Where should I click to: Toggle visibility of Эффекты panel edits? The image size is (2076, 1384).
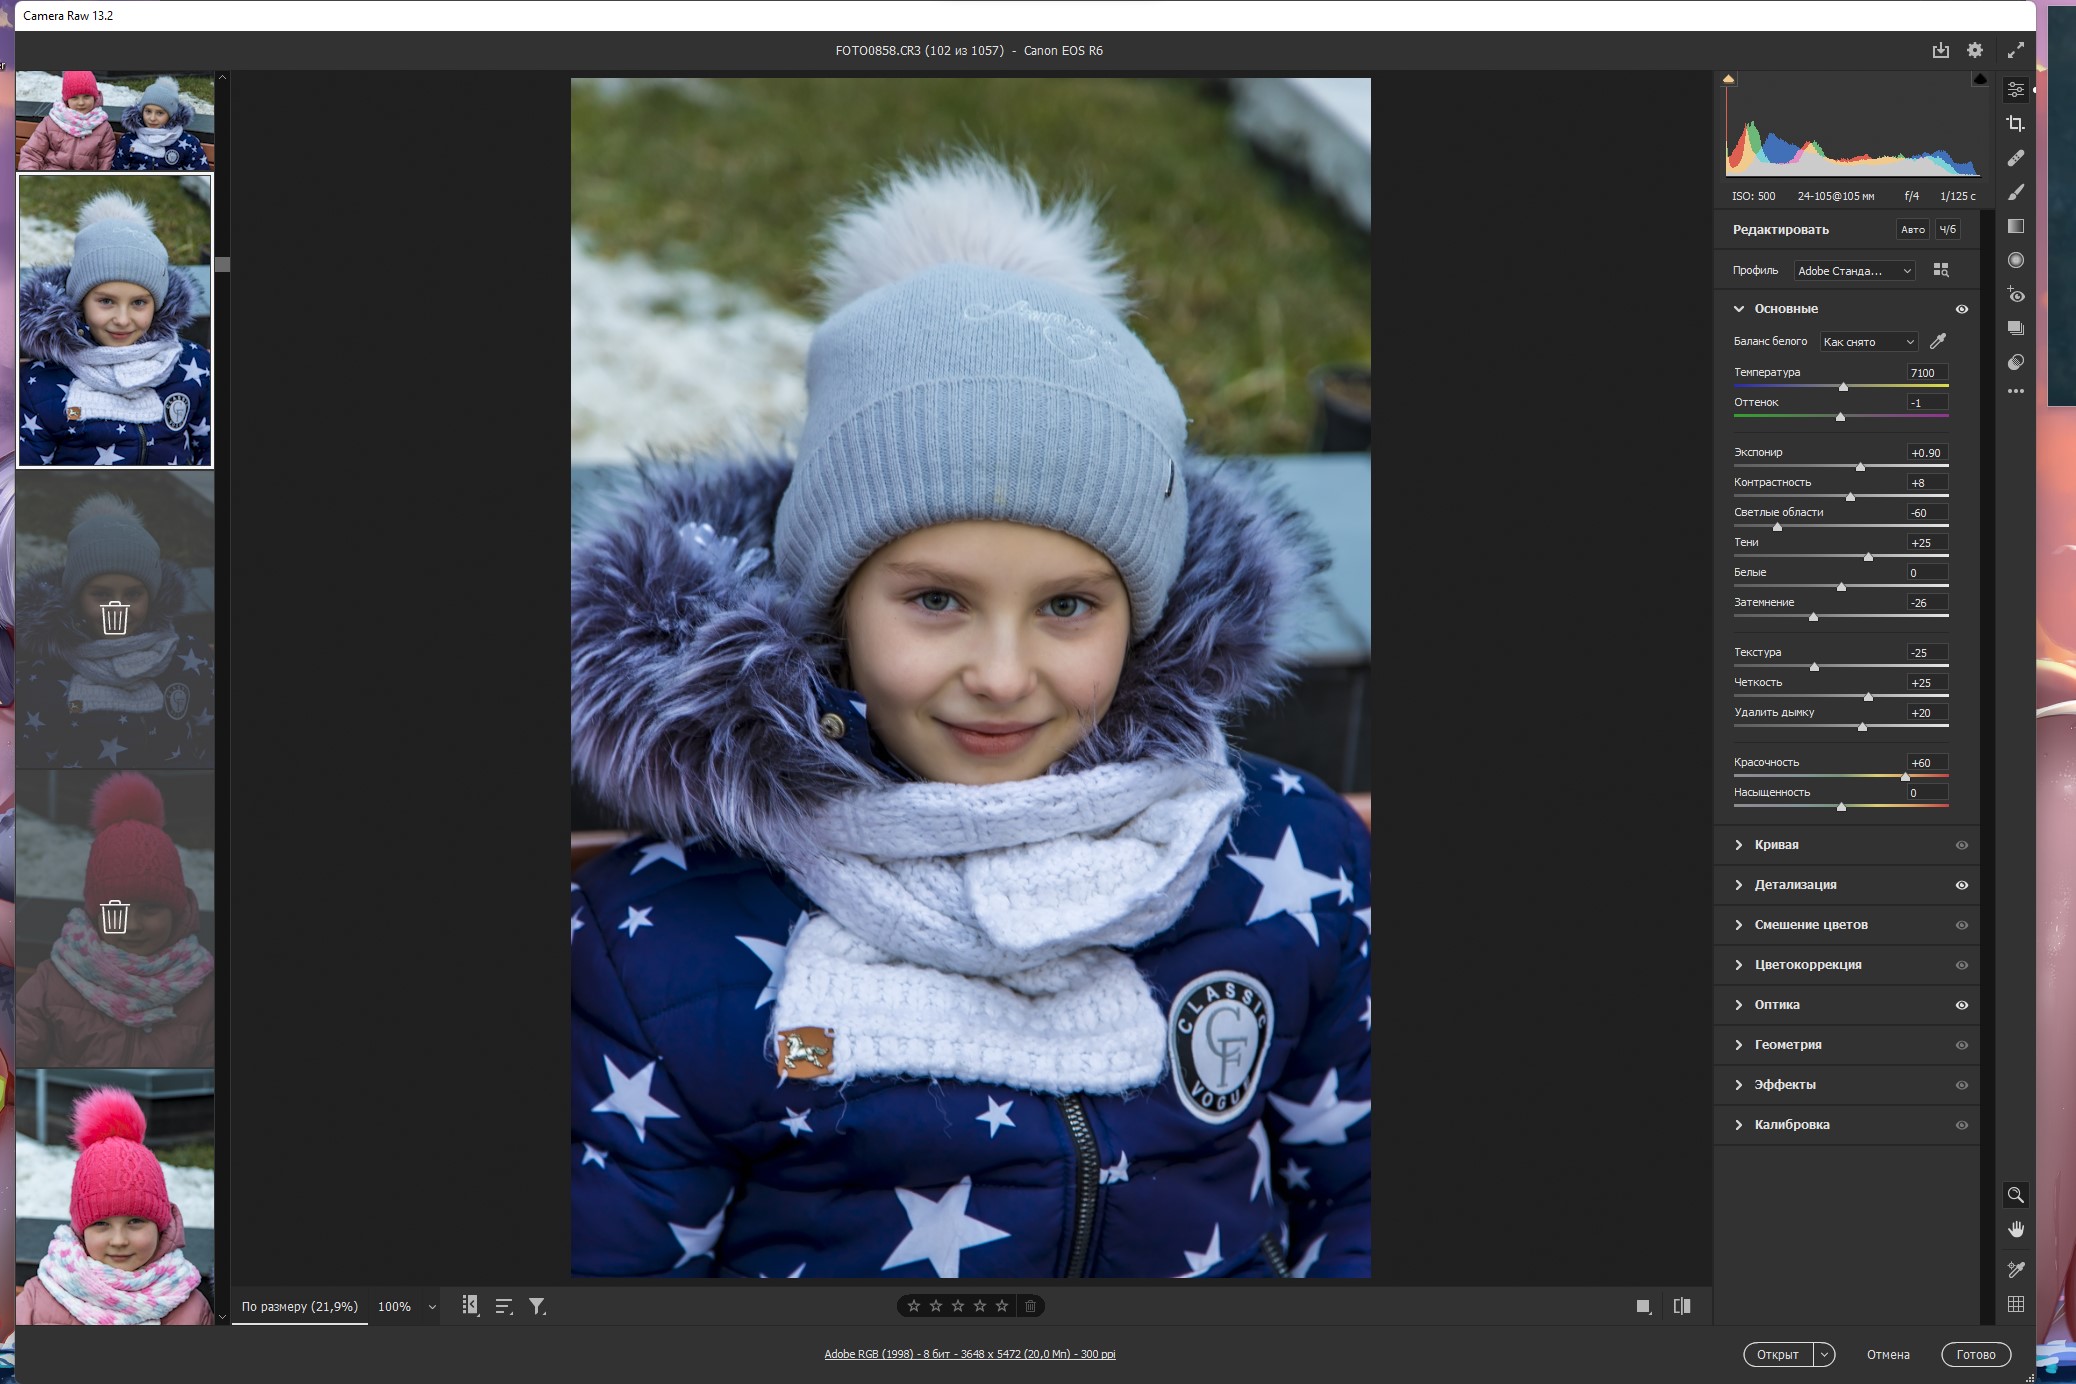coord(1961,1085)
